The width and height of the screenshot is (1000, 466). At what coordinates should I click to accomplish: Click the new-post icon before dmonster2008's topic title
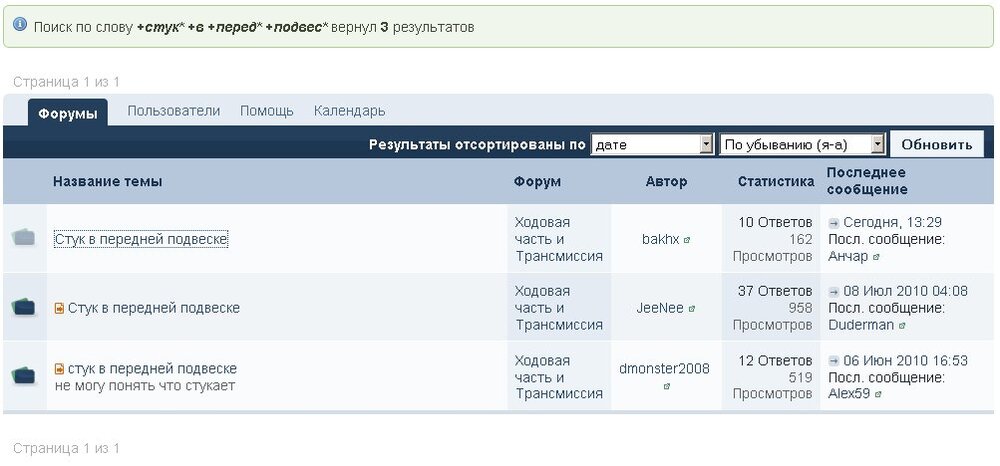click(x=60, y=369)
